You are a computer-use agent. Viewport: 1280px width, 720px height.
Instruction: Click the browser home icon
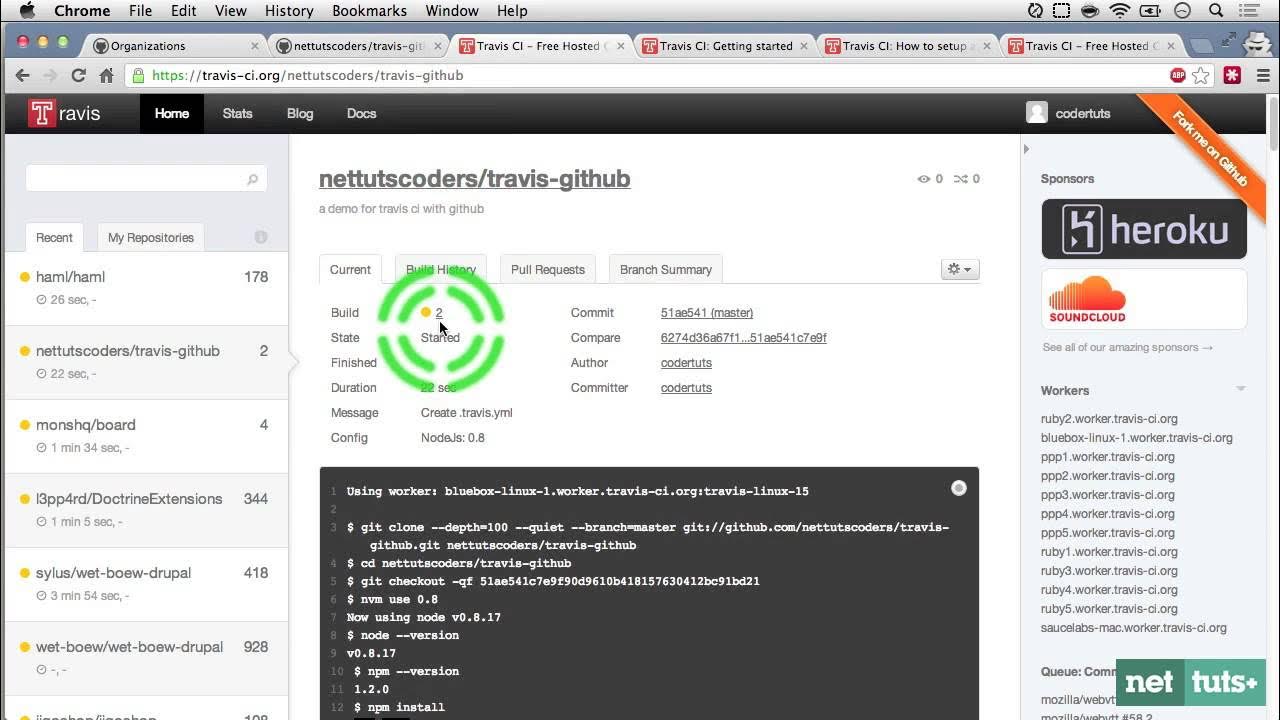(x=106, y=75)
